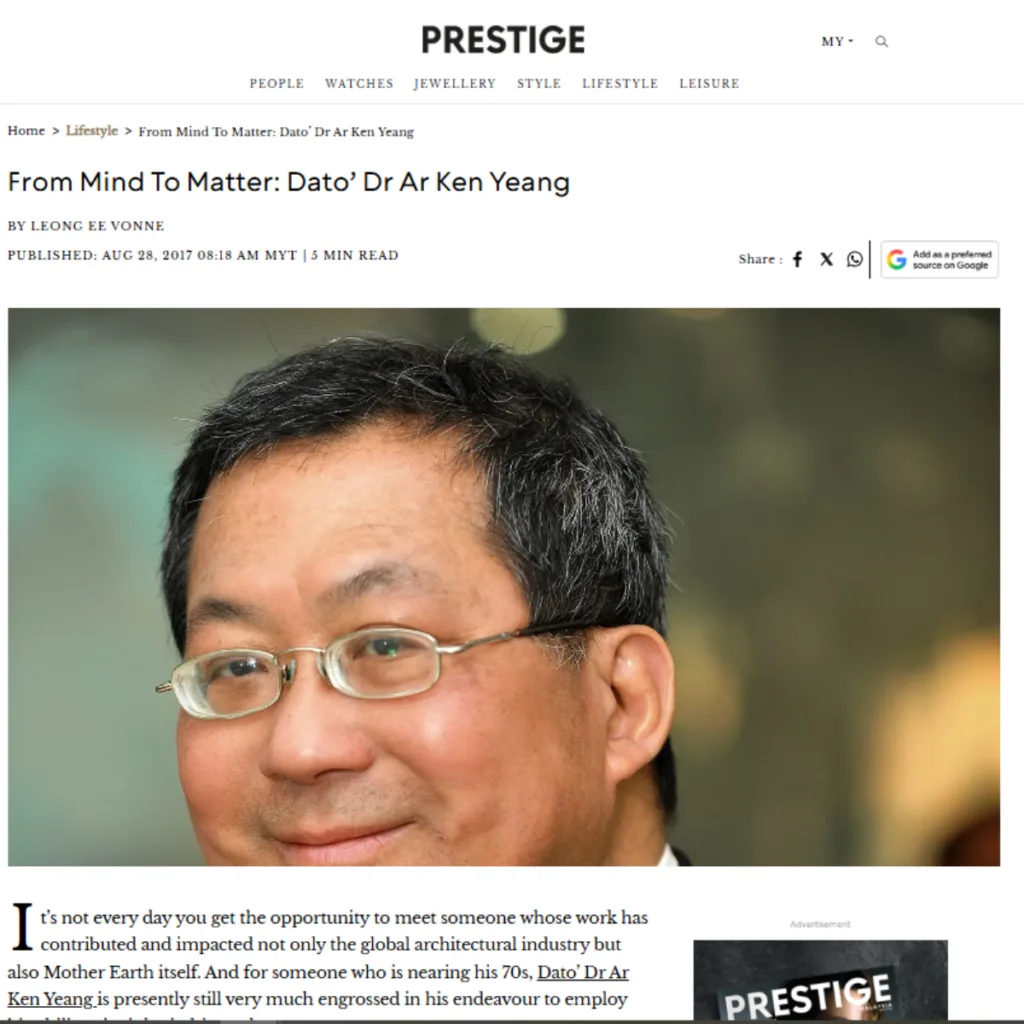
Task: Share via WhatsApp icon
Action: [x=854, y=259]
